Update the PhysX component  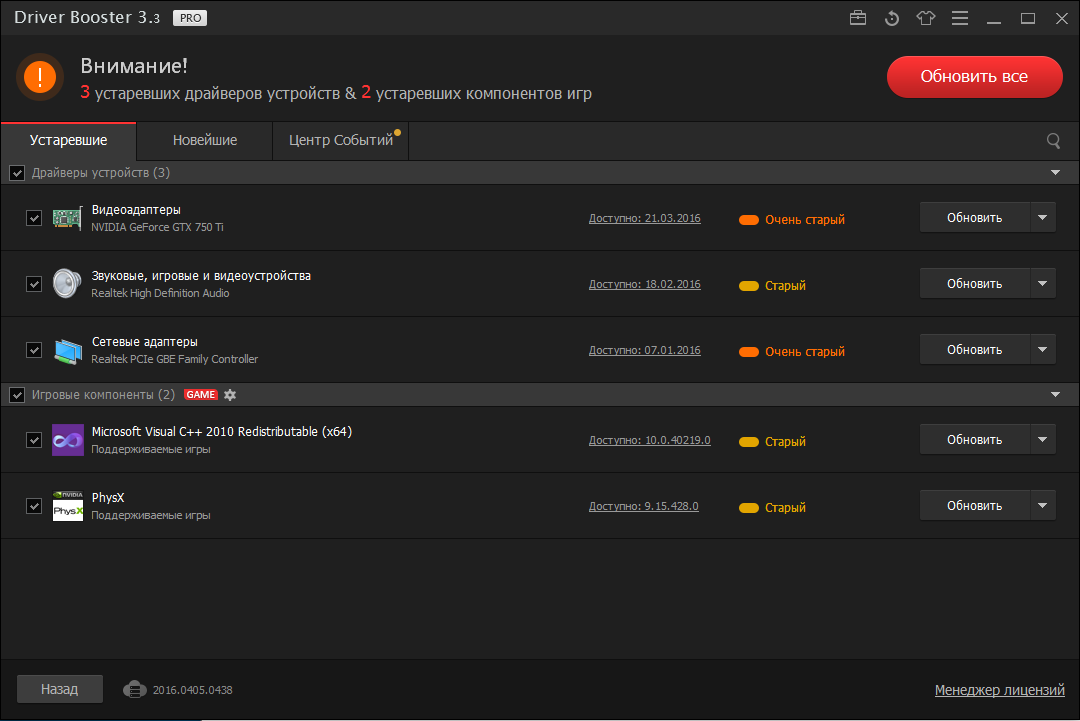975,505
